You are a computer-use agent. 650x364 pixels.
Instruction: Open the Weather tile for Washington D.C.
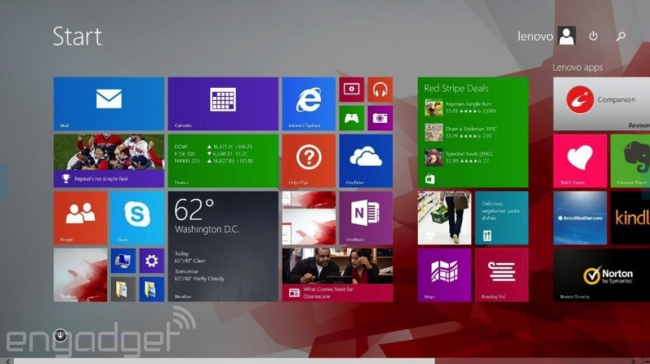(x=223, y=246)
